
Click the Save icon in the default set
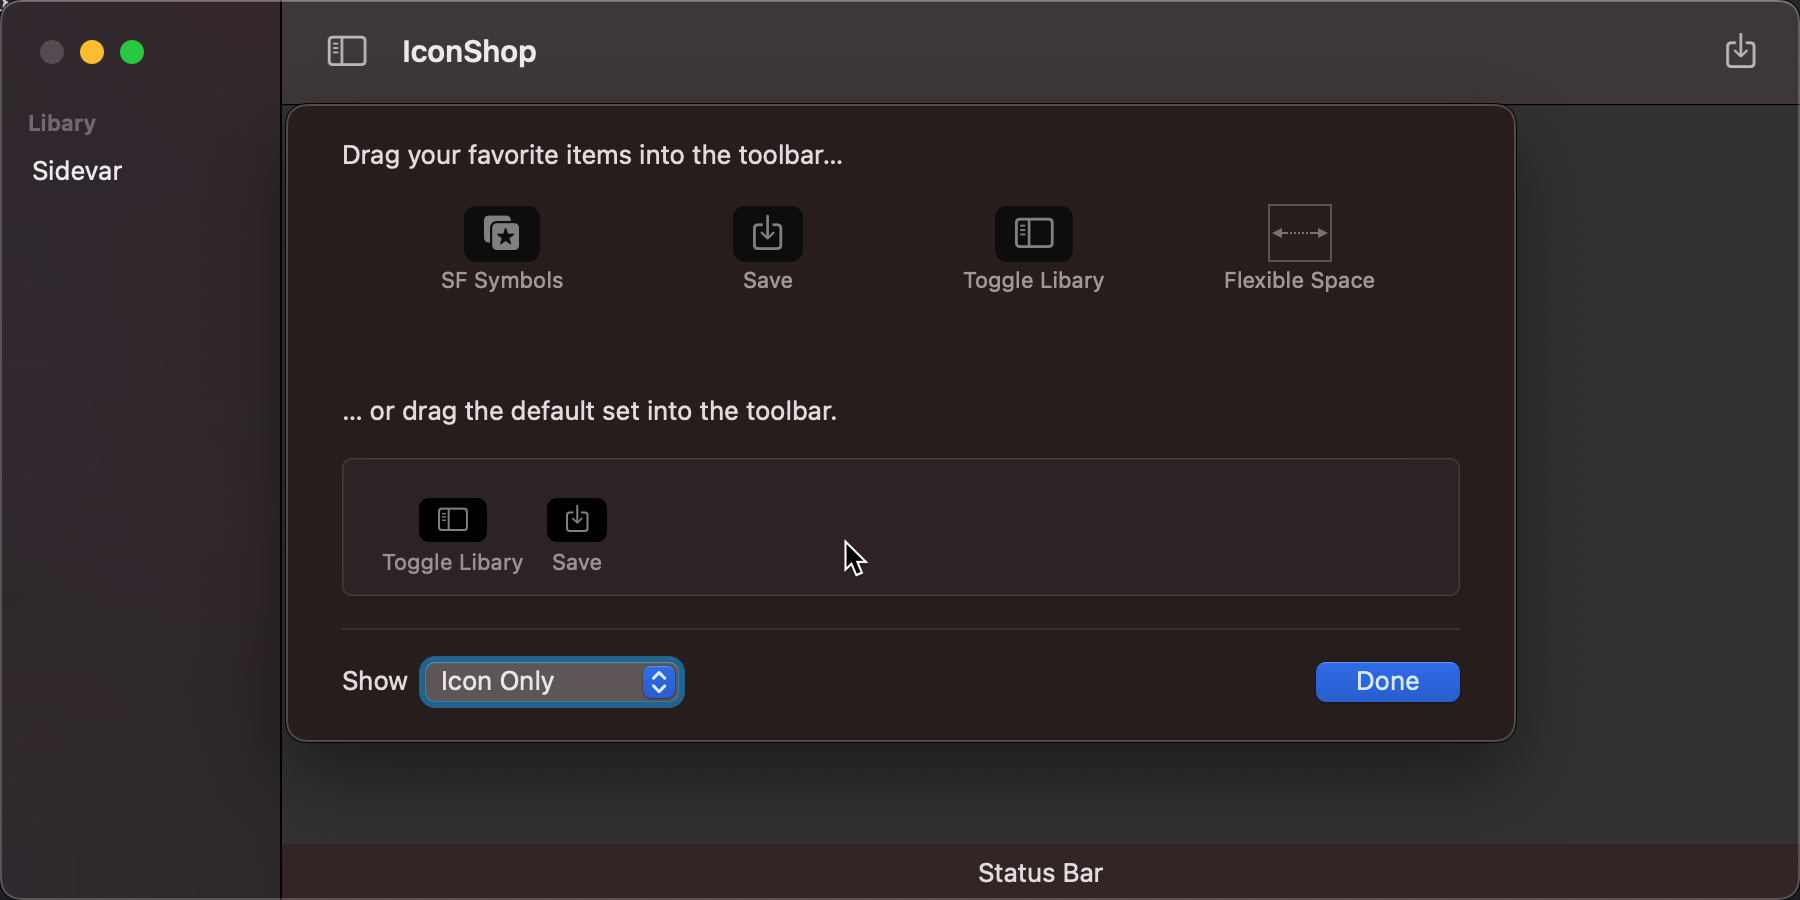coord(577,520)
